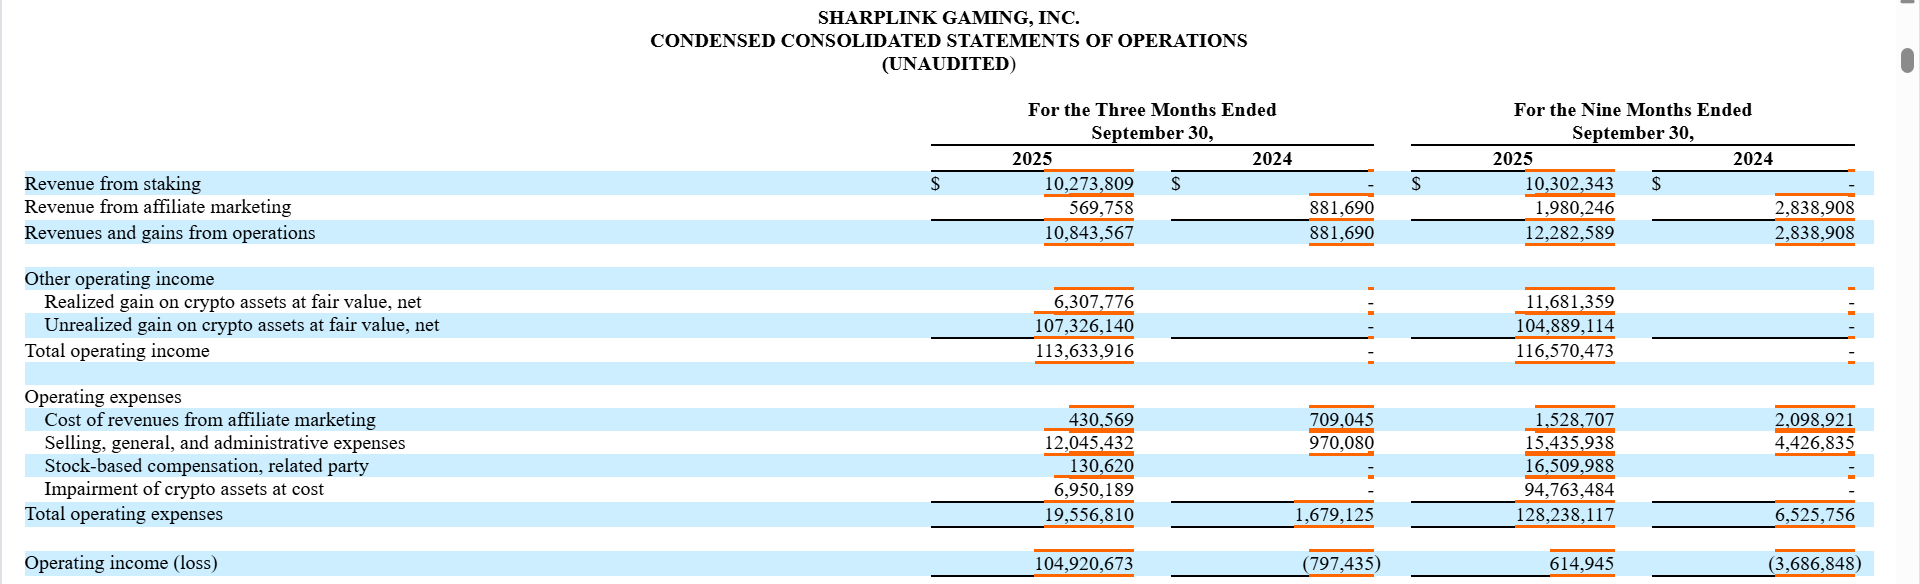Click the value 94,763,484
The height and width of the screenshot is (584, 1920).
point(1569,490)
